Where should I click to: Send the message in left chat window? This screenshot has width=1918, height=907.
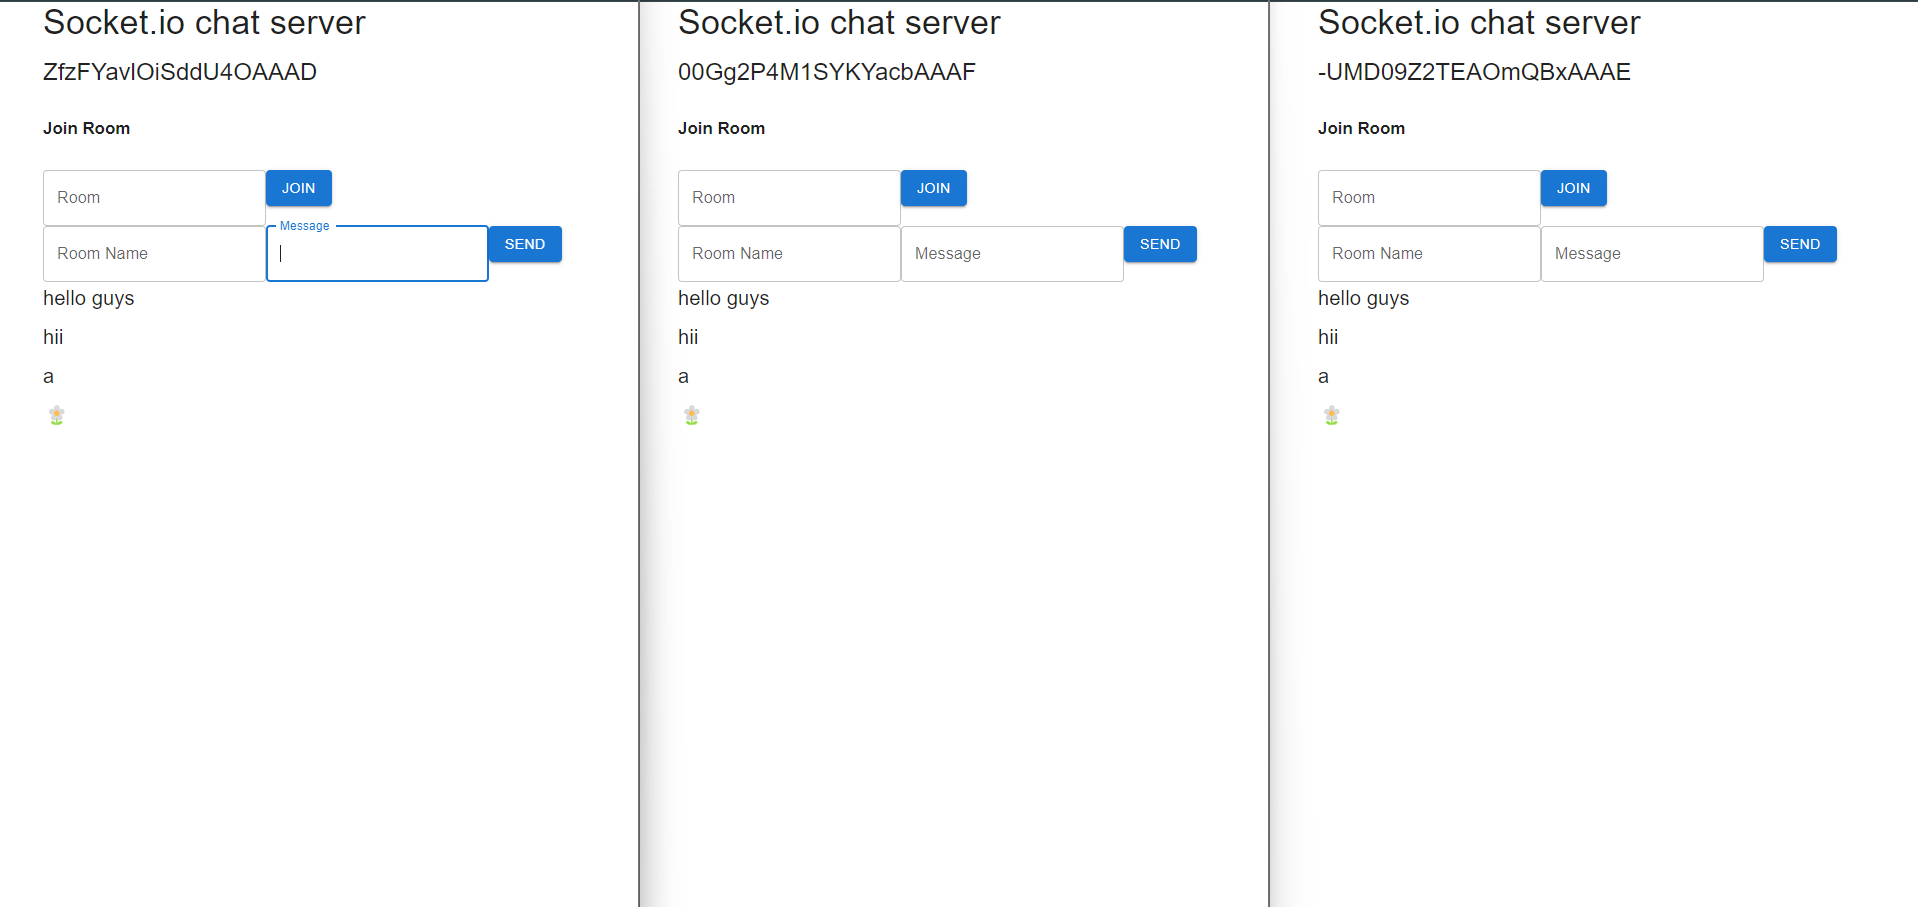tap(525, 244)
